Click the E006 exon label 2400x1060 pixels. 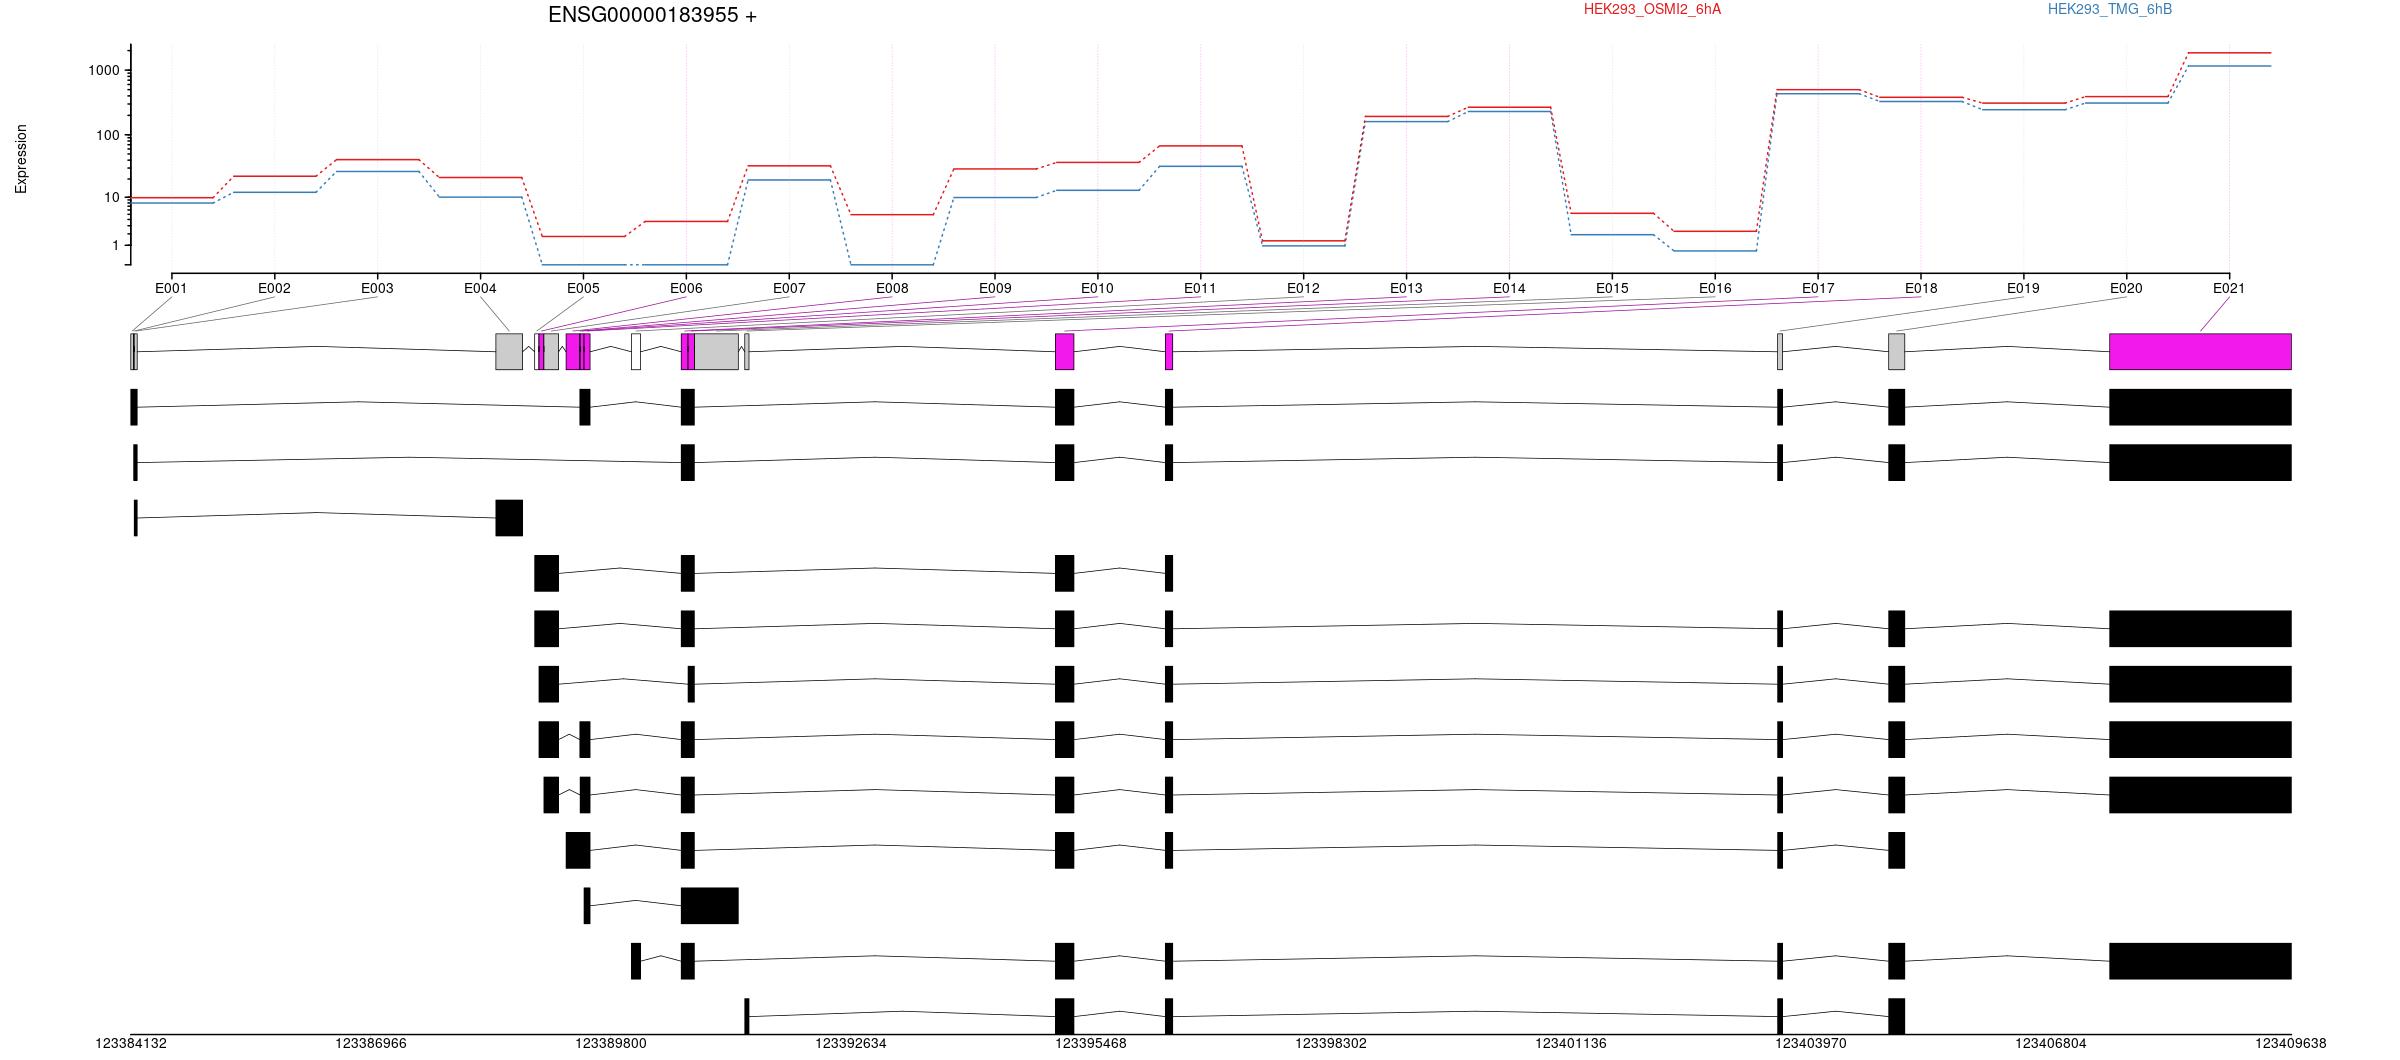(686, 288)
